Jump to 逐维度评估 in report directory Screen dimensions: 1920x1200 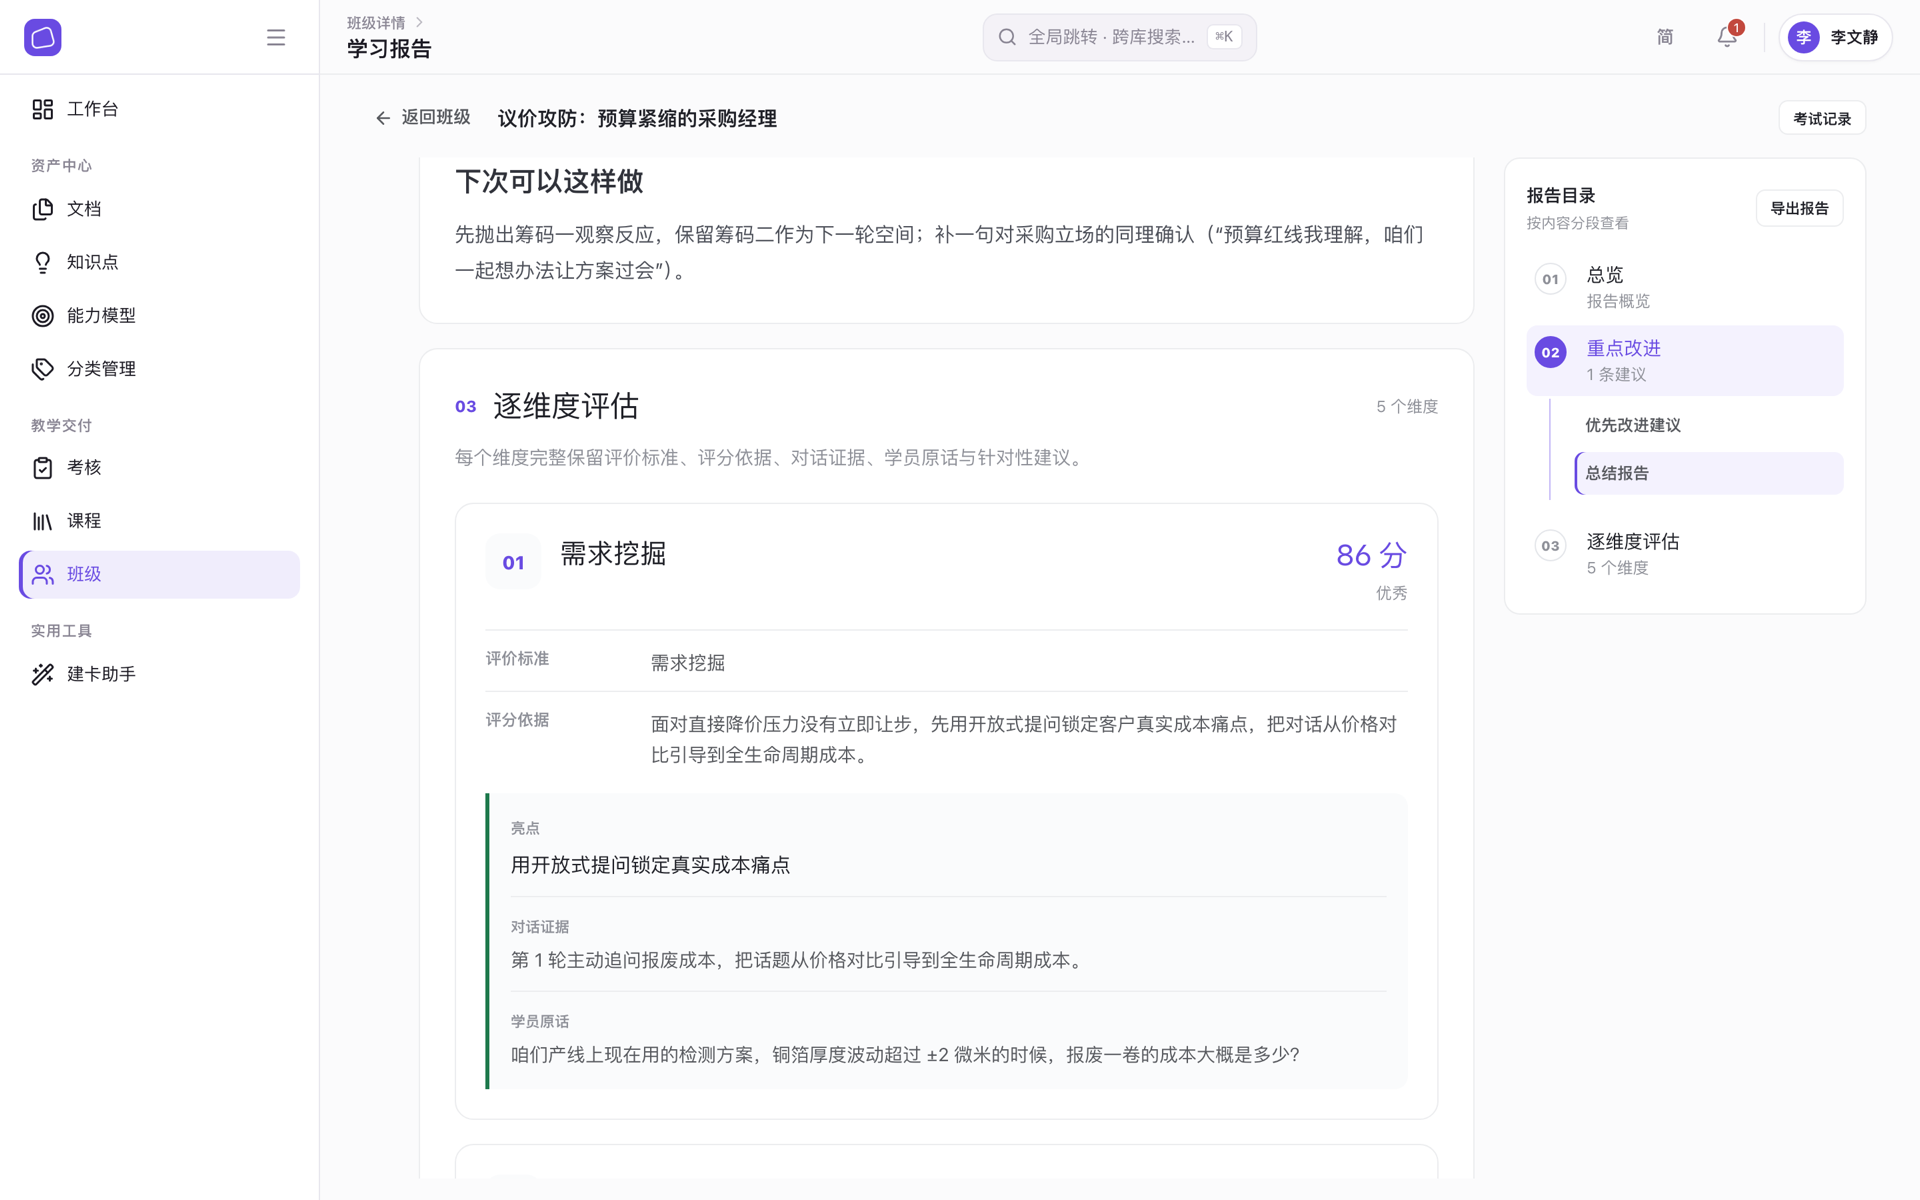1685,554
